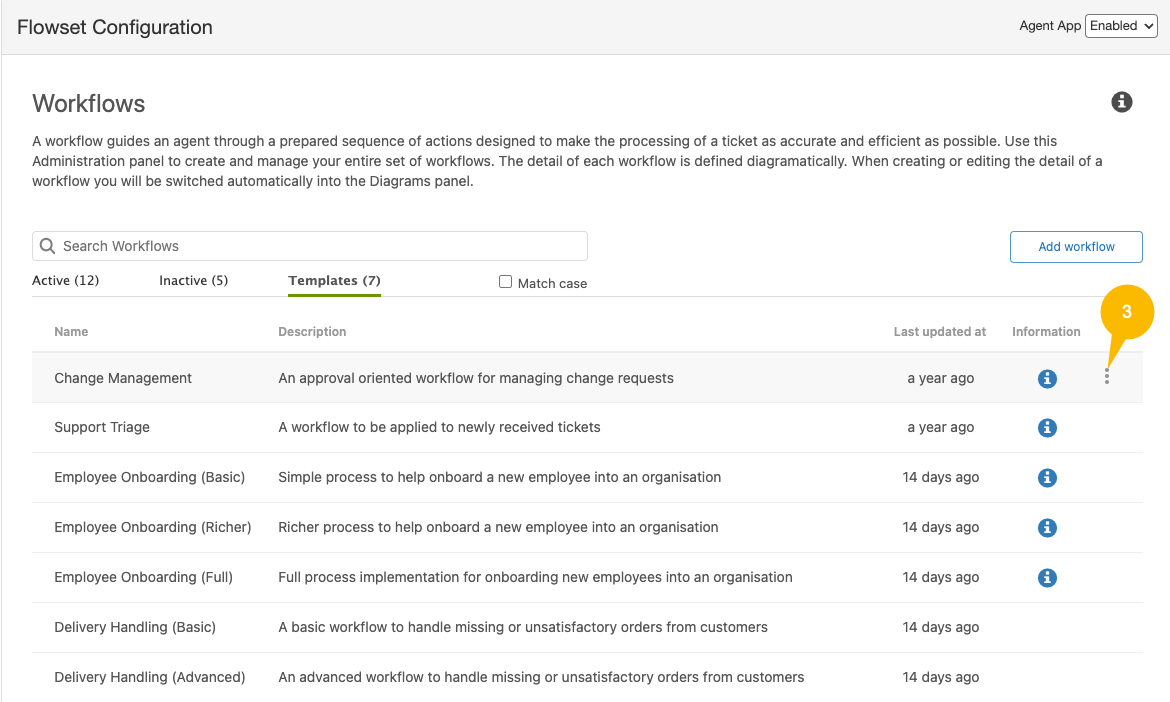Viewport: 1170px width, 702px height.
Task: Click description starting 'Full process implementation'
Action: click(x=536, y=577)
